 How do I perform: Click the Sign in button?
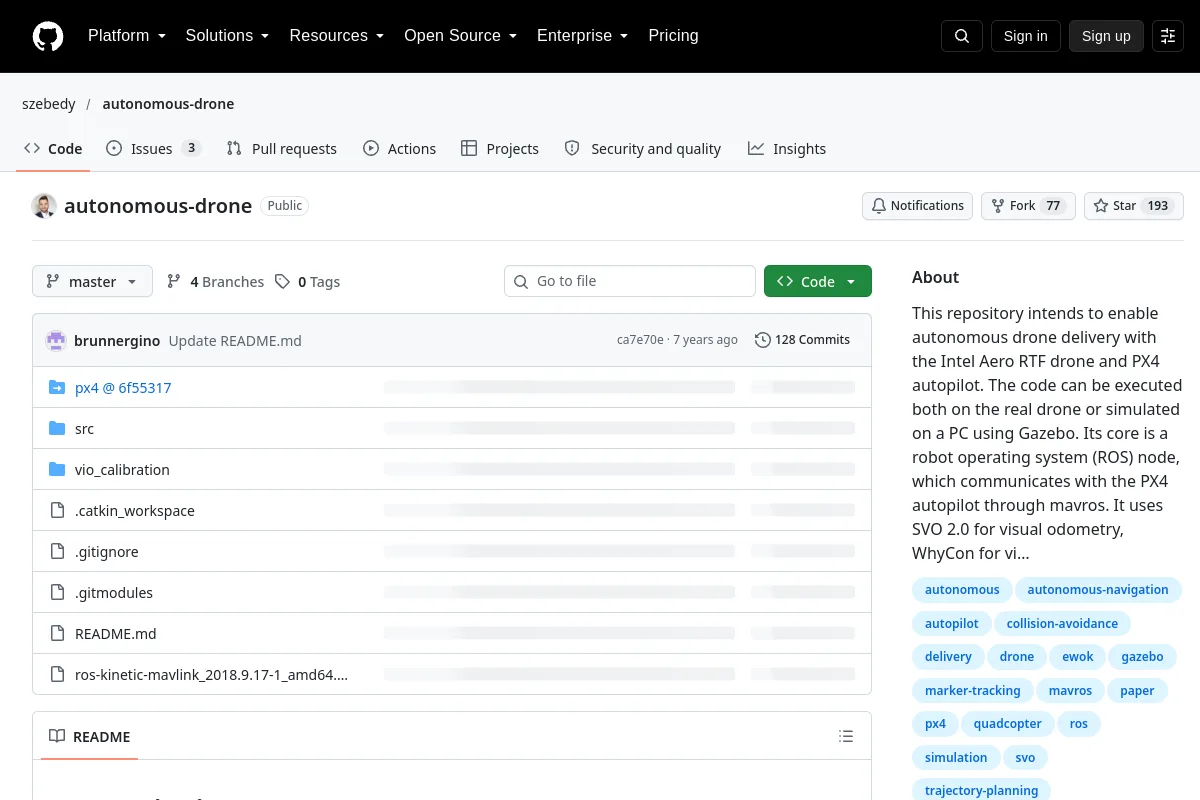[1025, 36]
